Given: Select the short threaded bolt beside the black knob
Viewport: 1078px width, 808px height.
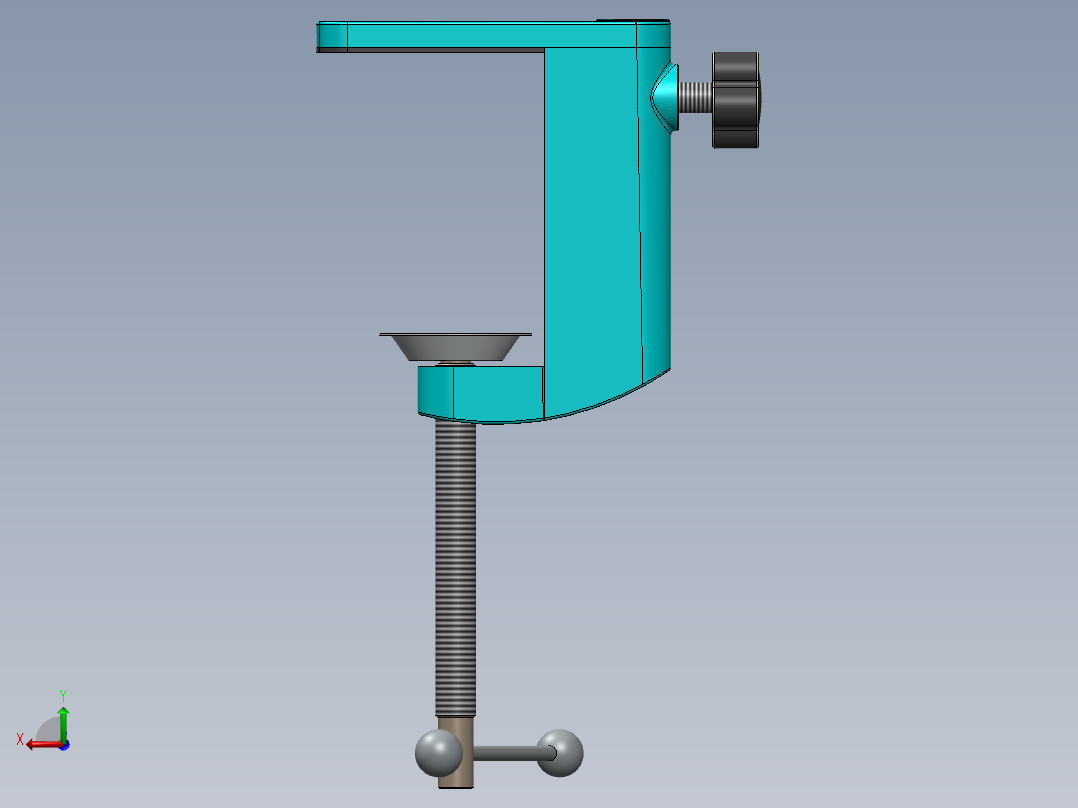Looking at the screenshot, I should (695, 97).
